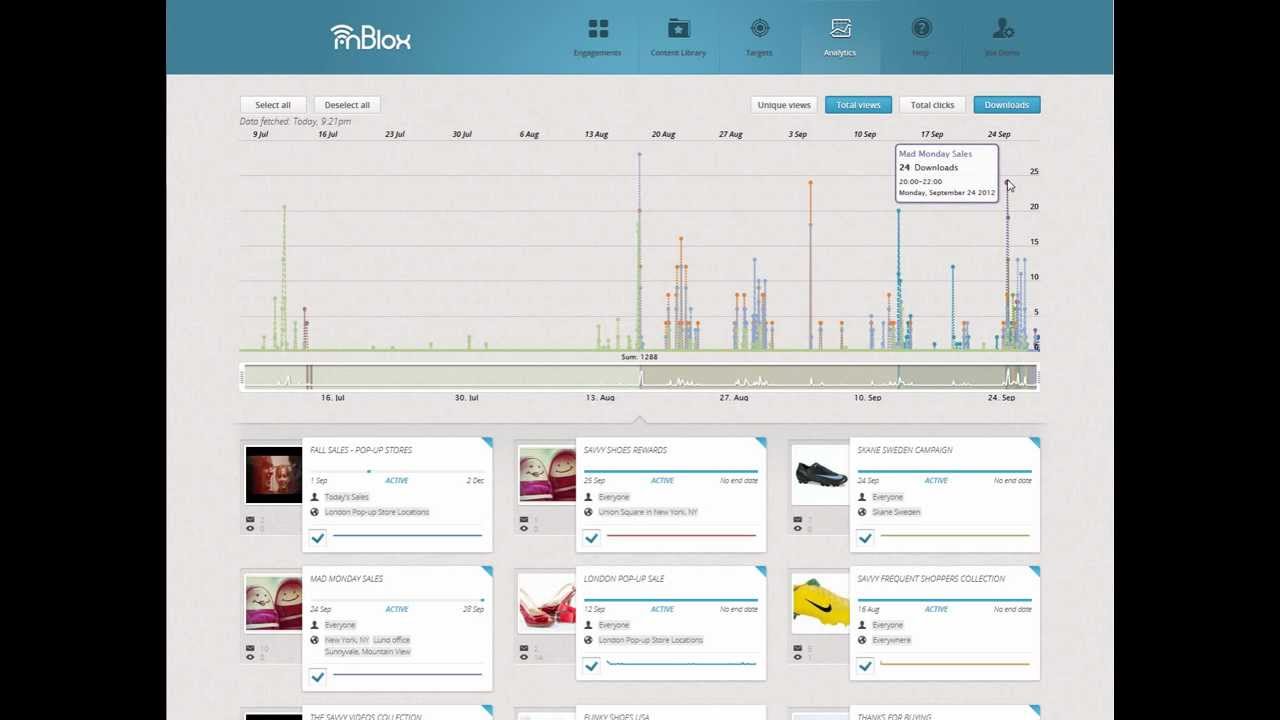Click the globe icon in Savvy Frequent Shoppers card

click(x=862, y=640)
